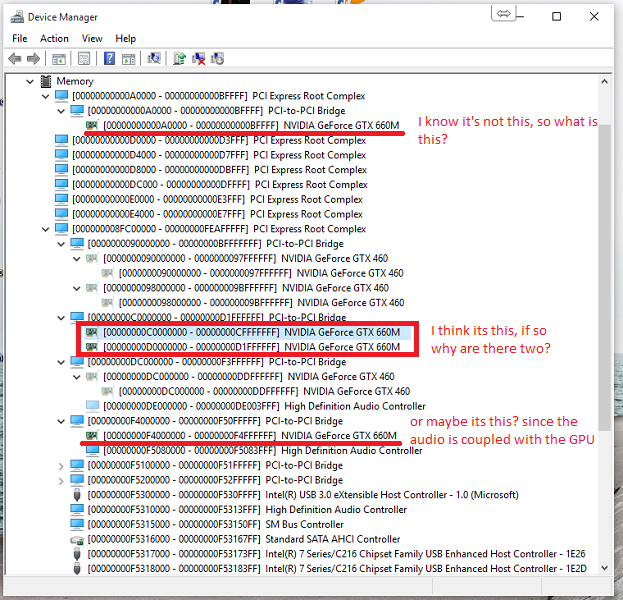Select Root Complex 00000000000D8000 - 00000000000DBFFF
This screenshot has width=623, height=600.
pos(219,170)
